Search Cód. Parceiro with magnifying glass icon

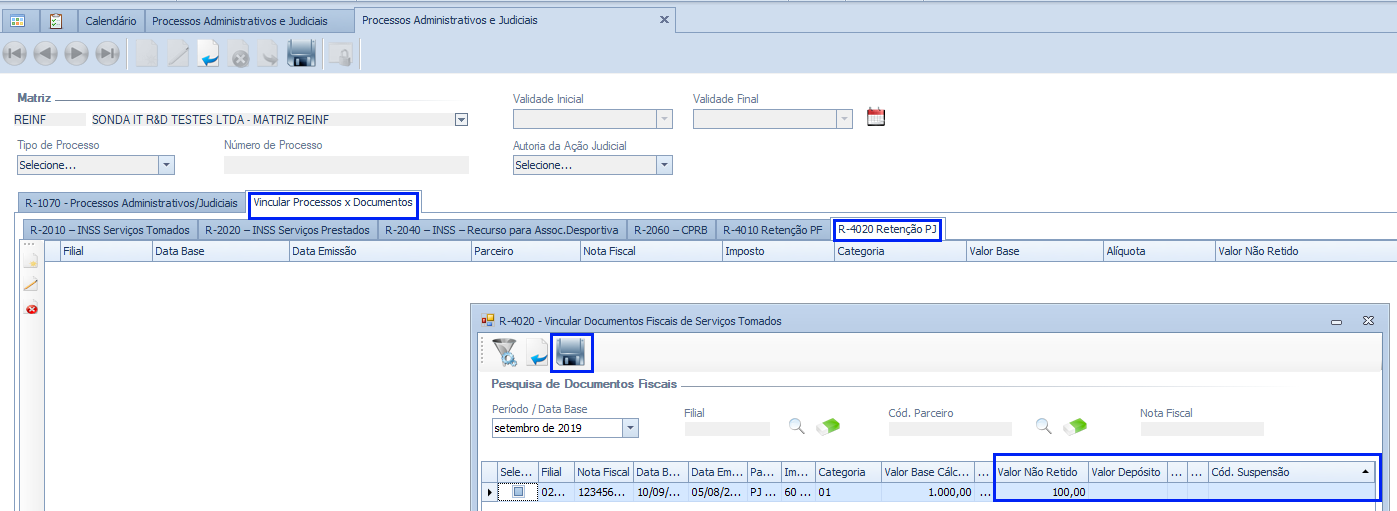tap(1043, 426)
